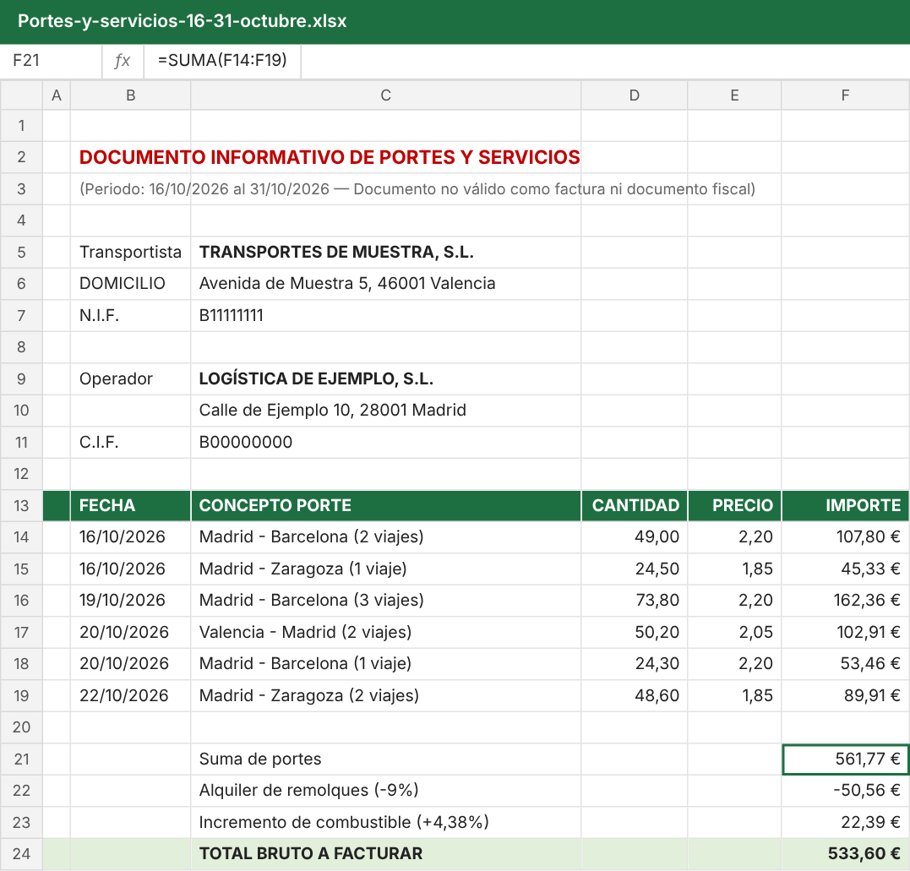Select column B header
Screen dimensions: 910x871
131,95
